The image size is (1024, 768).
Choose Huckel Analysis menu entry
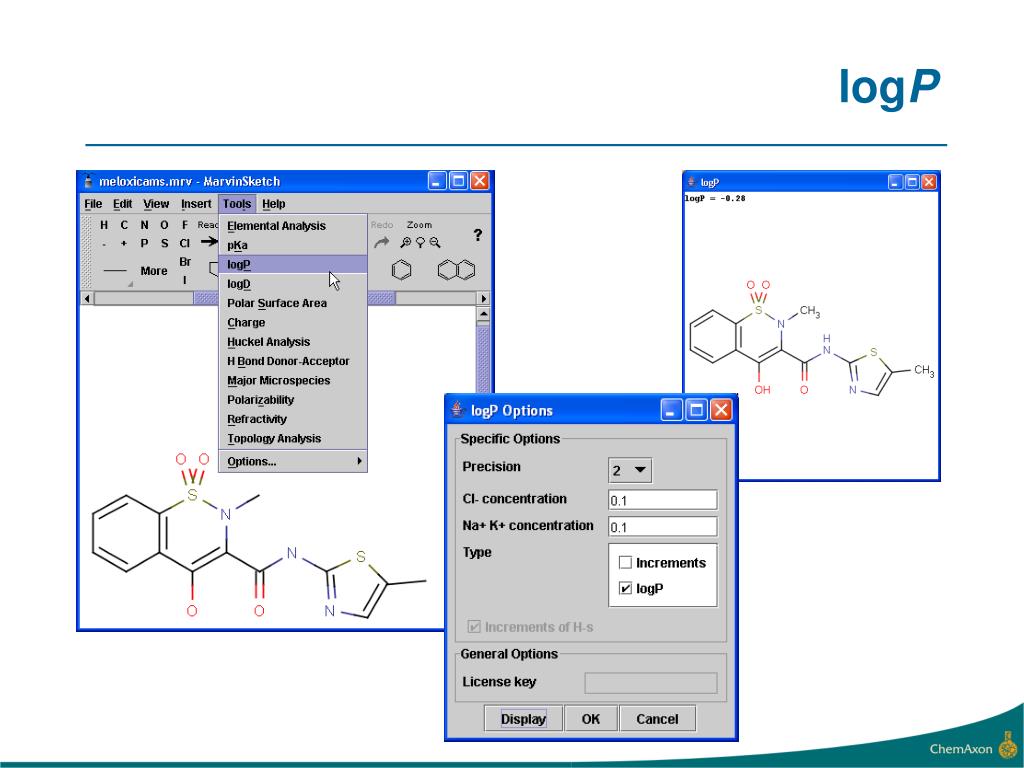point(293,342)
